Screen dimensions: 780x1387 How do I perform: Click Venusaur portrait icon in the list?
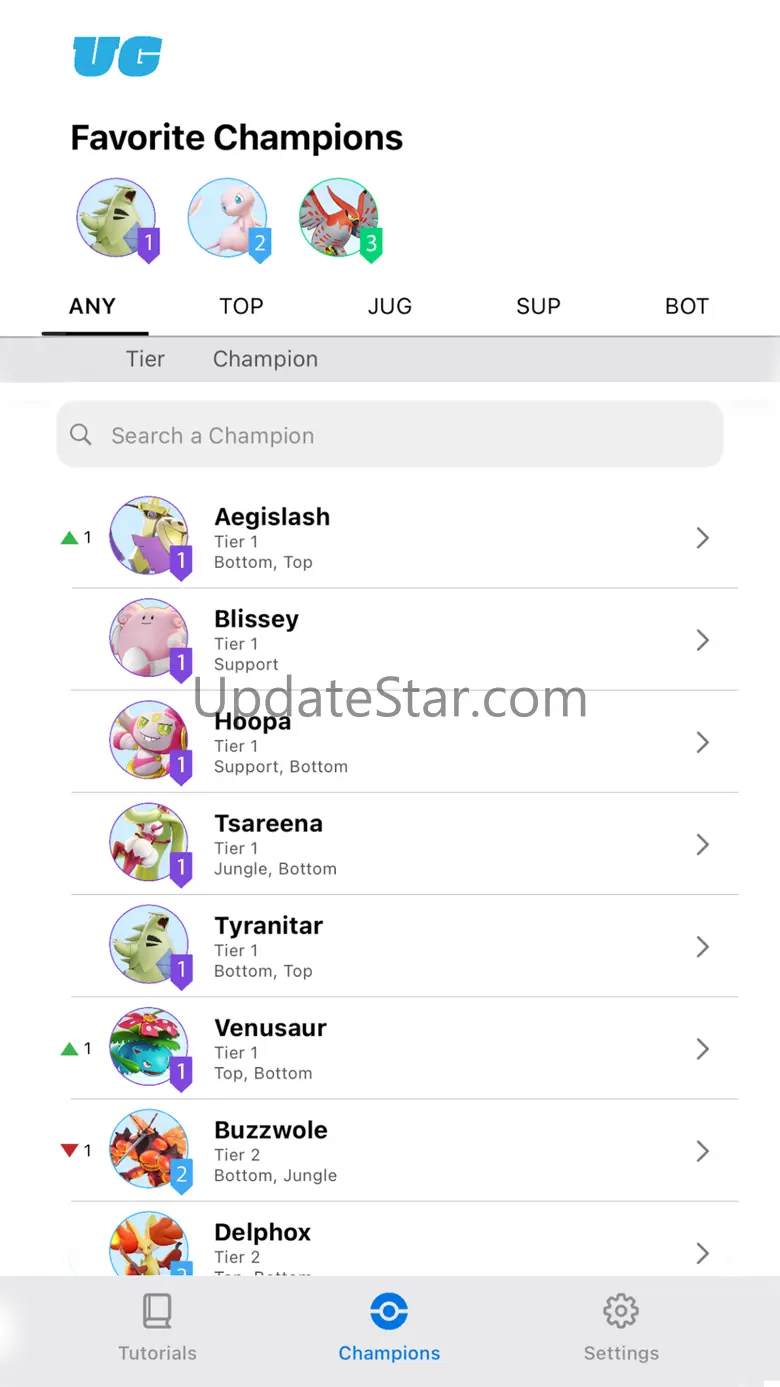[x=149, y=1047]
